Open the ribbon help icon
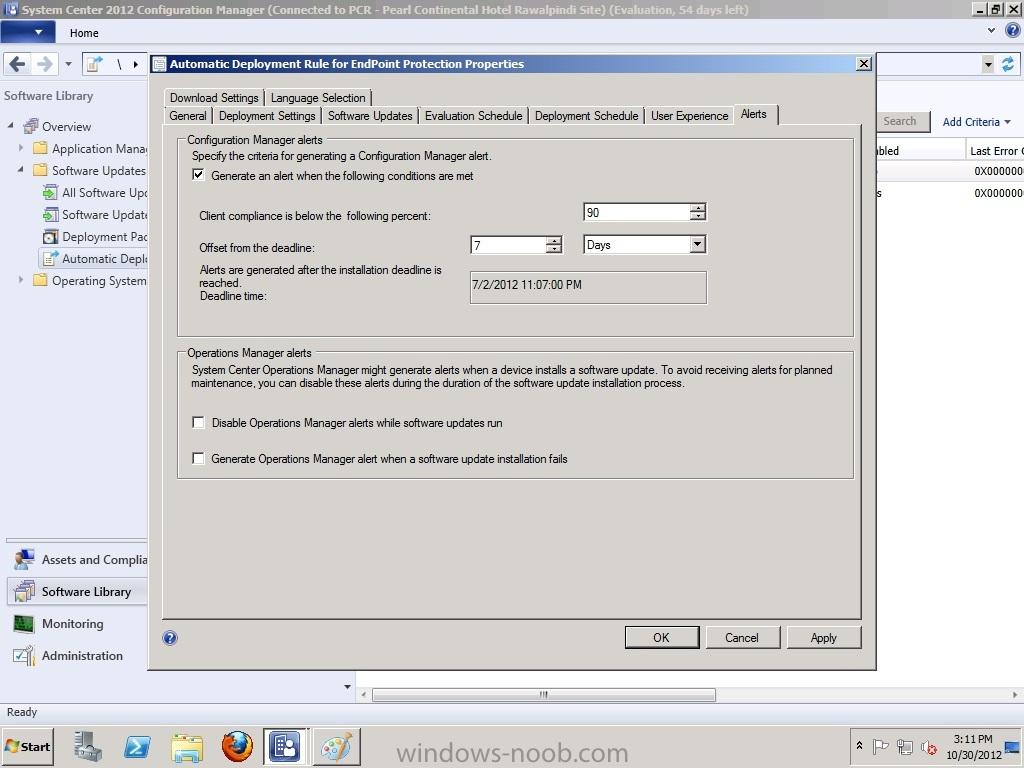1024x768 pixels. pos(1013,30)
